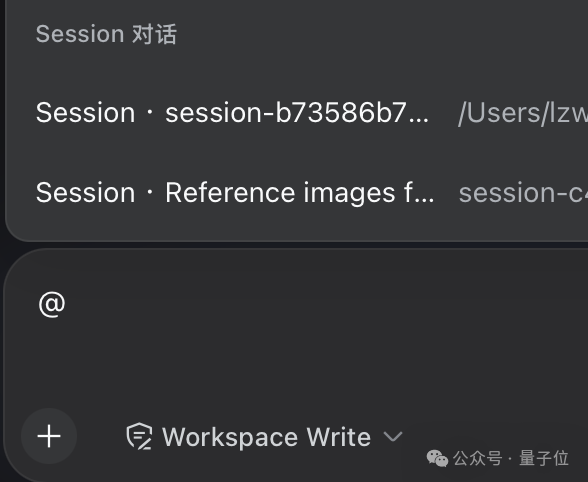Click the @ mention symbol in the input
Image resolution: width=588 pixels, height=482 pixels.
pos(52,305)
